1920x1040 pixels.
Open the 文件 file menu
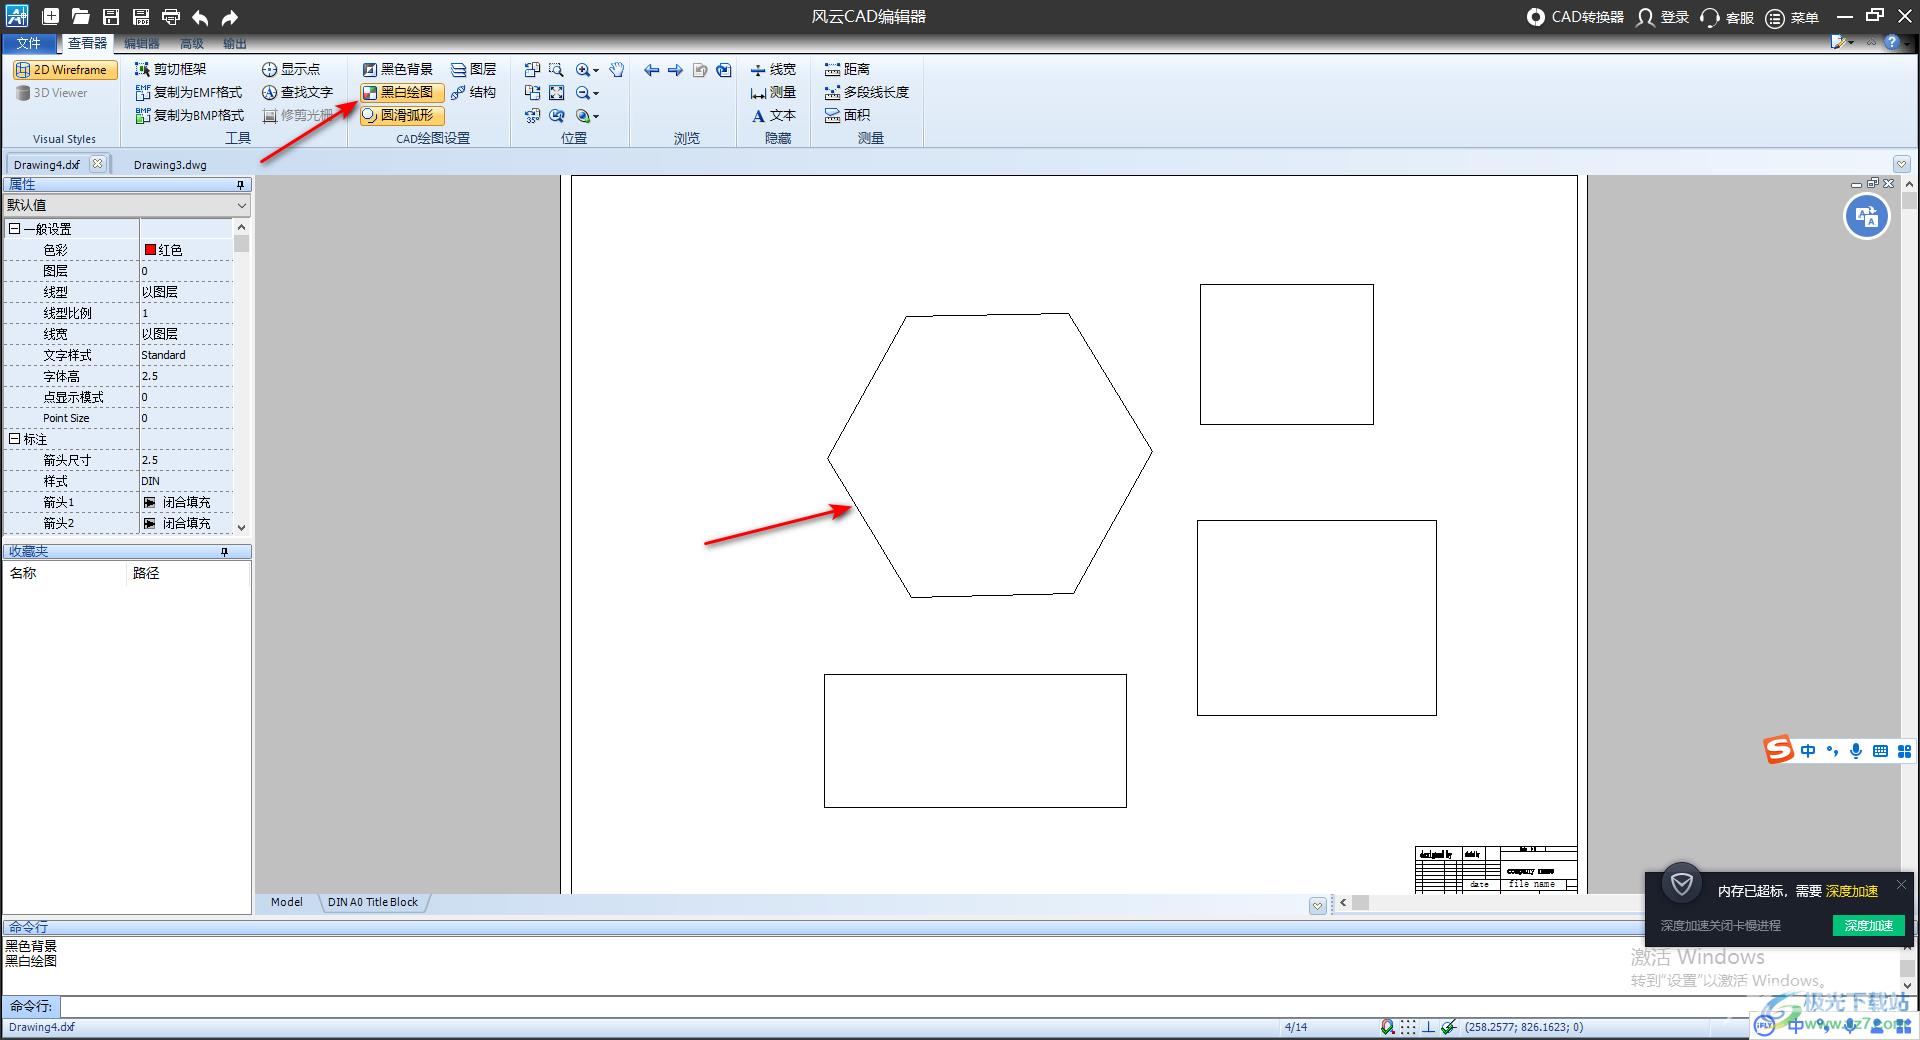[29, 43]
